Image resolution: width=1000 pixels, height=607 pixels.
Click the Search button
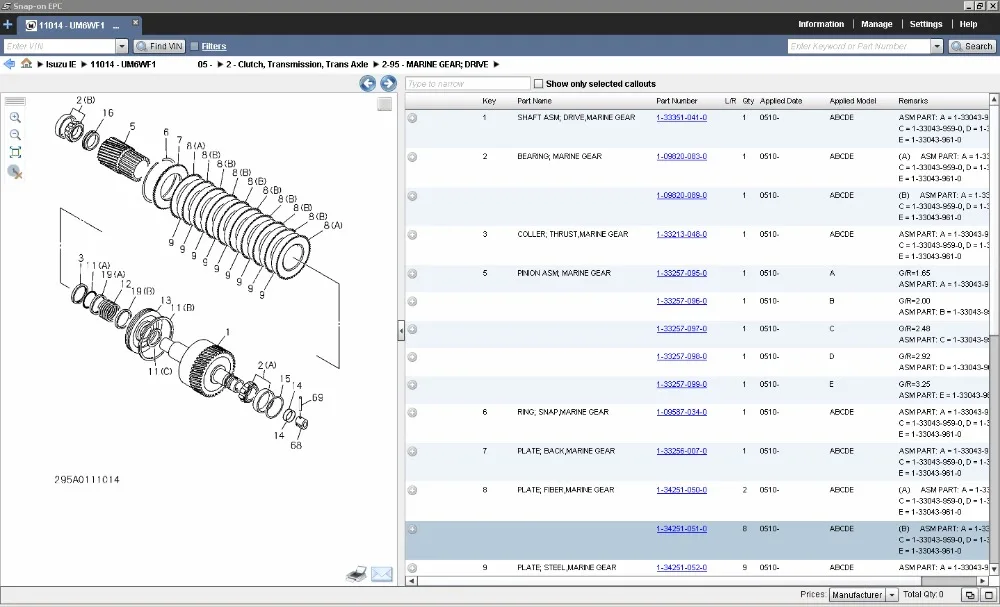tap(972, 46)
